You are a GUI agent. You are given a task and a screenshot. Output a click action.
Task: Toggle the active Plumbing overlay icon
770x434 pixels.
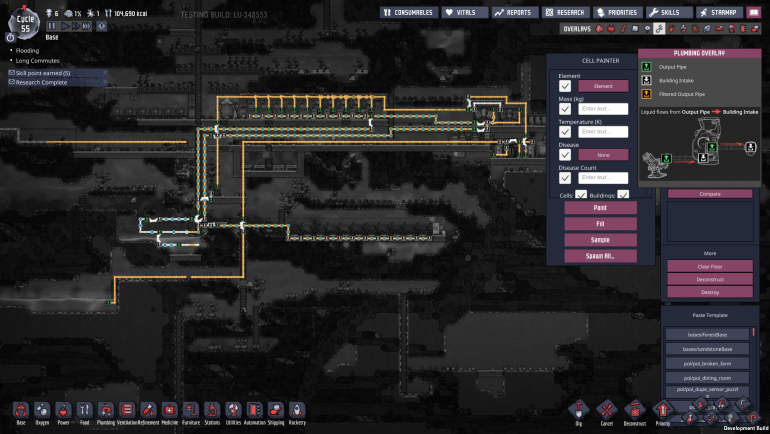[659, 29]
